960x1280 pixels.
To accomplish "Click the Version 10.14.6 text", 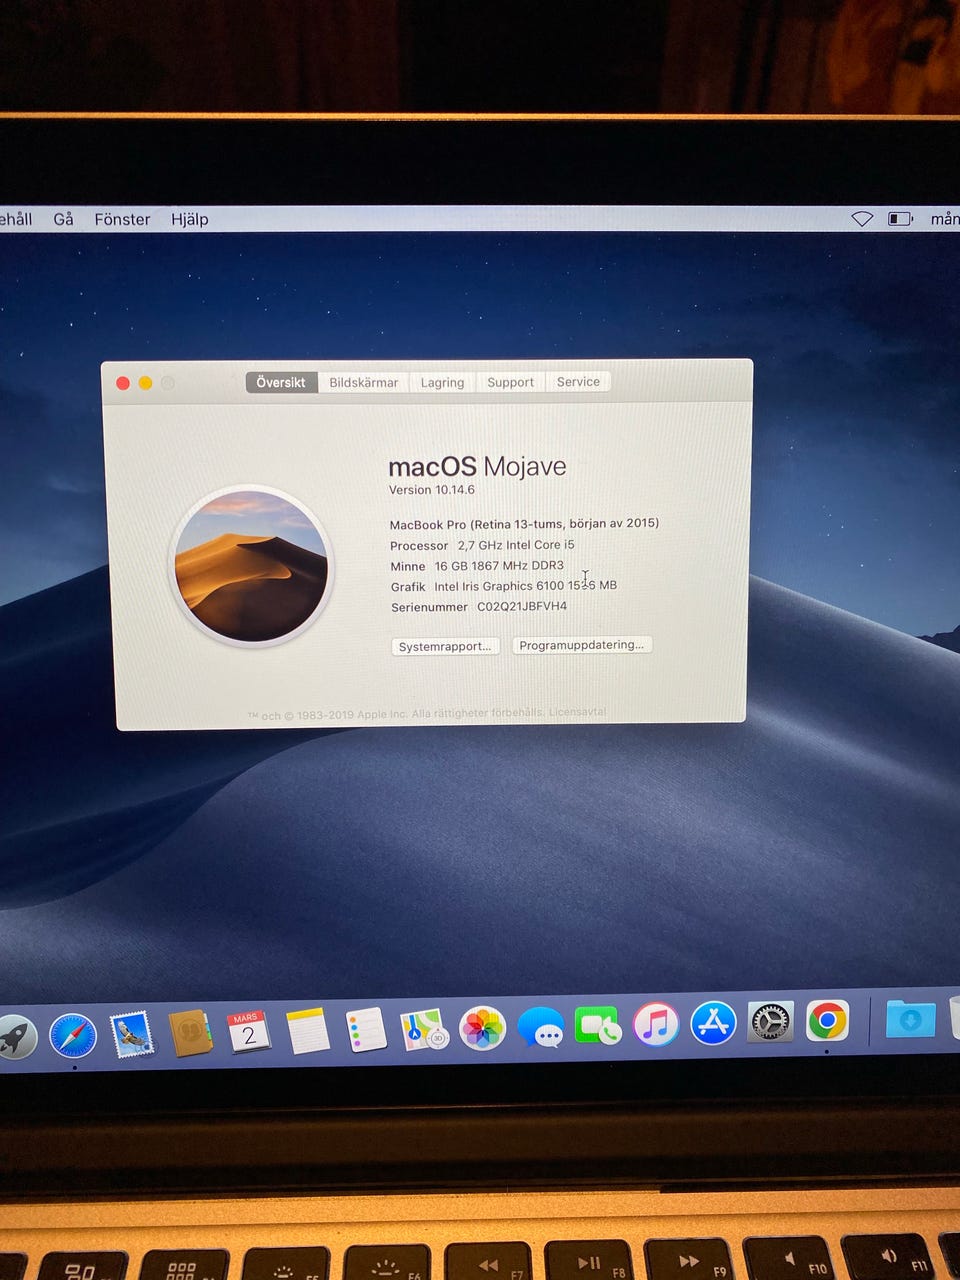I will (431, 490).
